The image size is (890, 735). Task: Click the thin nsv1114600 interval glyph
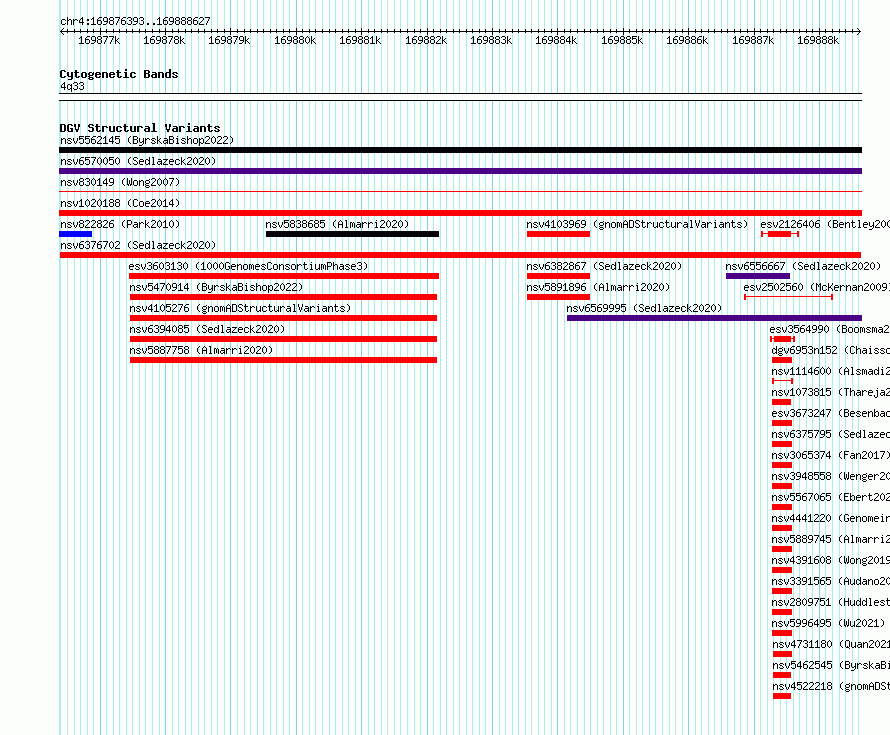(x=782, y=381)
